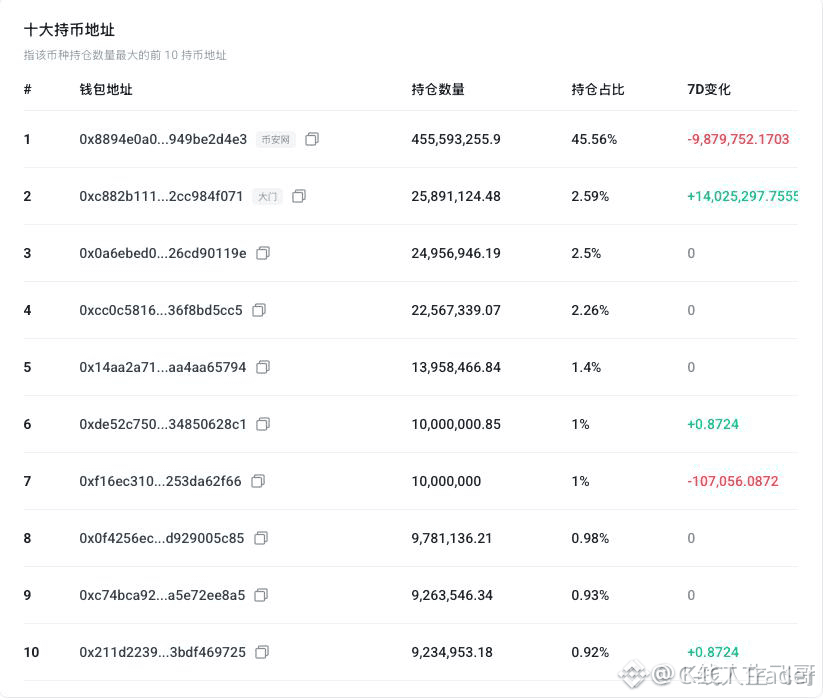Click the -9,879,752.1703 7D change value

[x=738, y=139]
